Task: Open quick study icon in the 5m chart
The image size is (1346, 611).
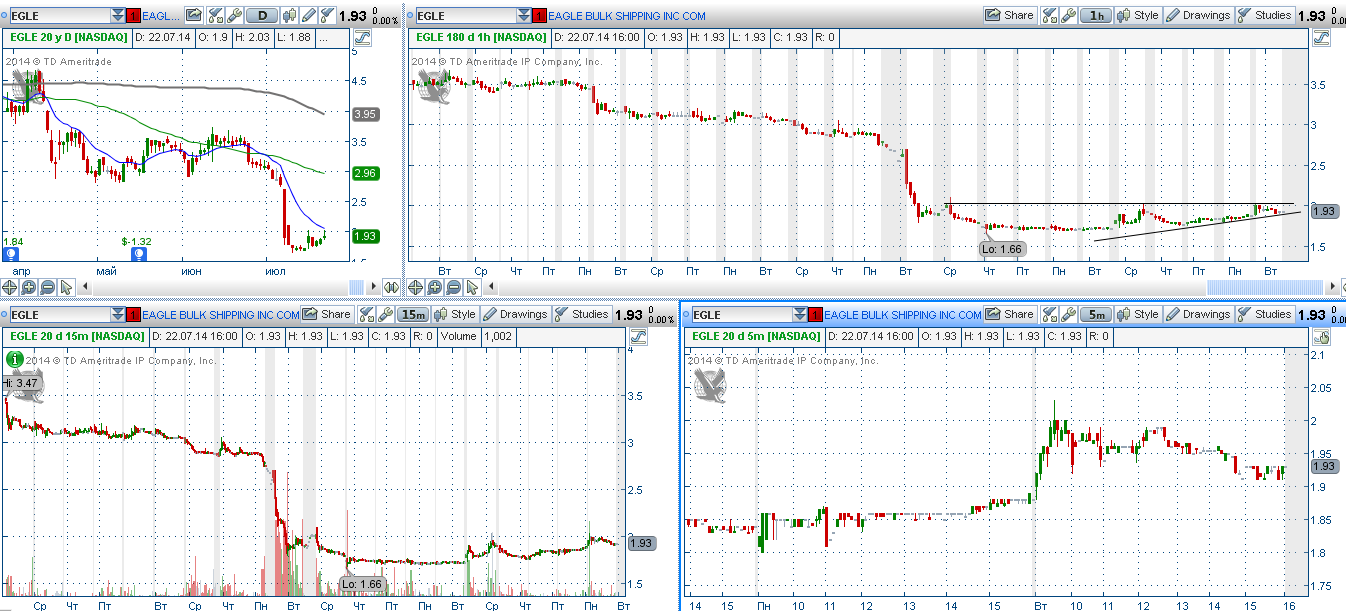Action: click(1050, 314)
